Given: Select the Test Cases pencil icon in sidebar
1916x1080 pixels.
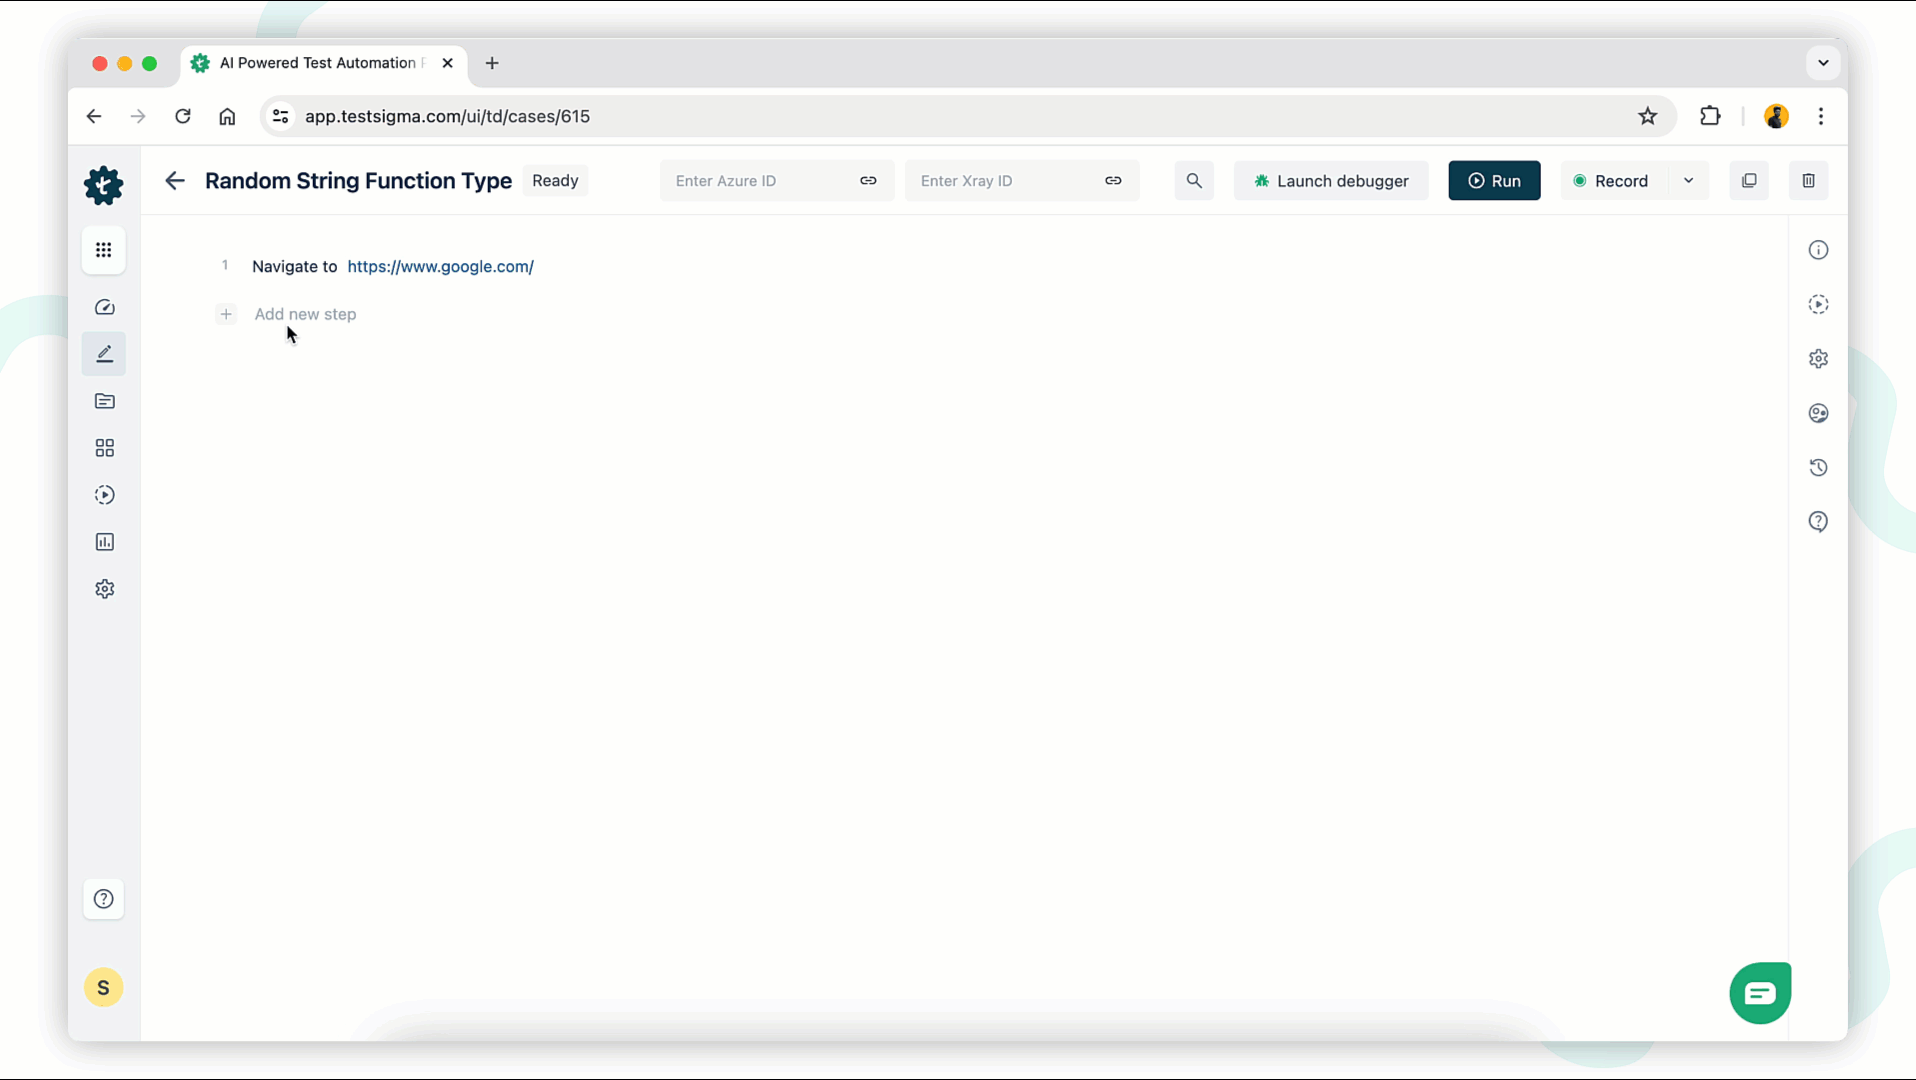Looking at the screenshot, I should (104, 354).
